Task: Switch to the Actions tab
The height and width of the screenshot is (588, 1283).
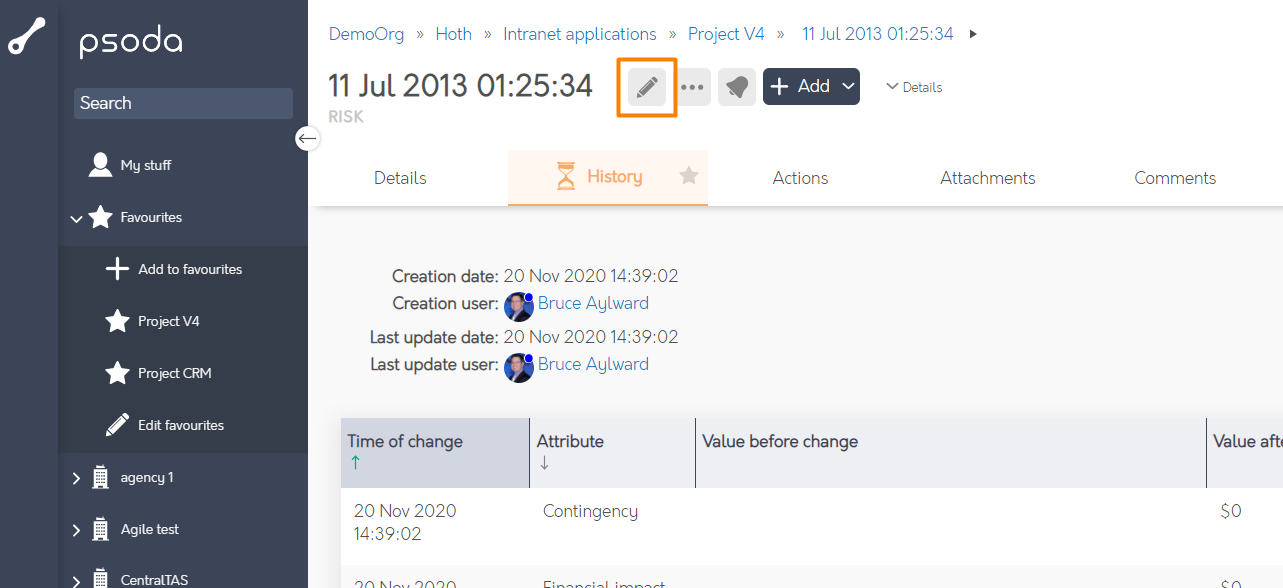Action: pyautogui.click(x=800, y=178)
